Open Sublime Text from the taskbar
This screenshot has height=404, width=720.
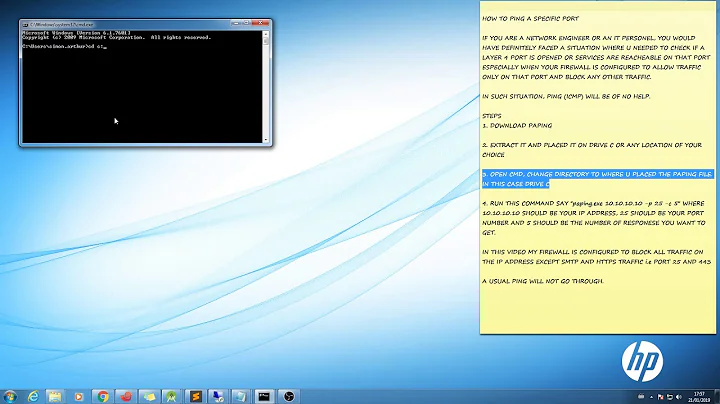point(196,396)
